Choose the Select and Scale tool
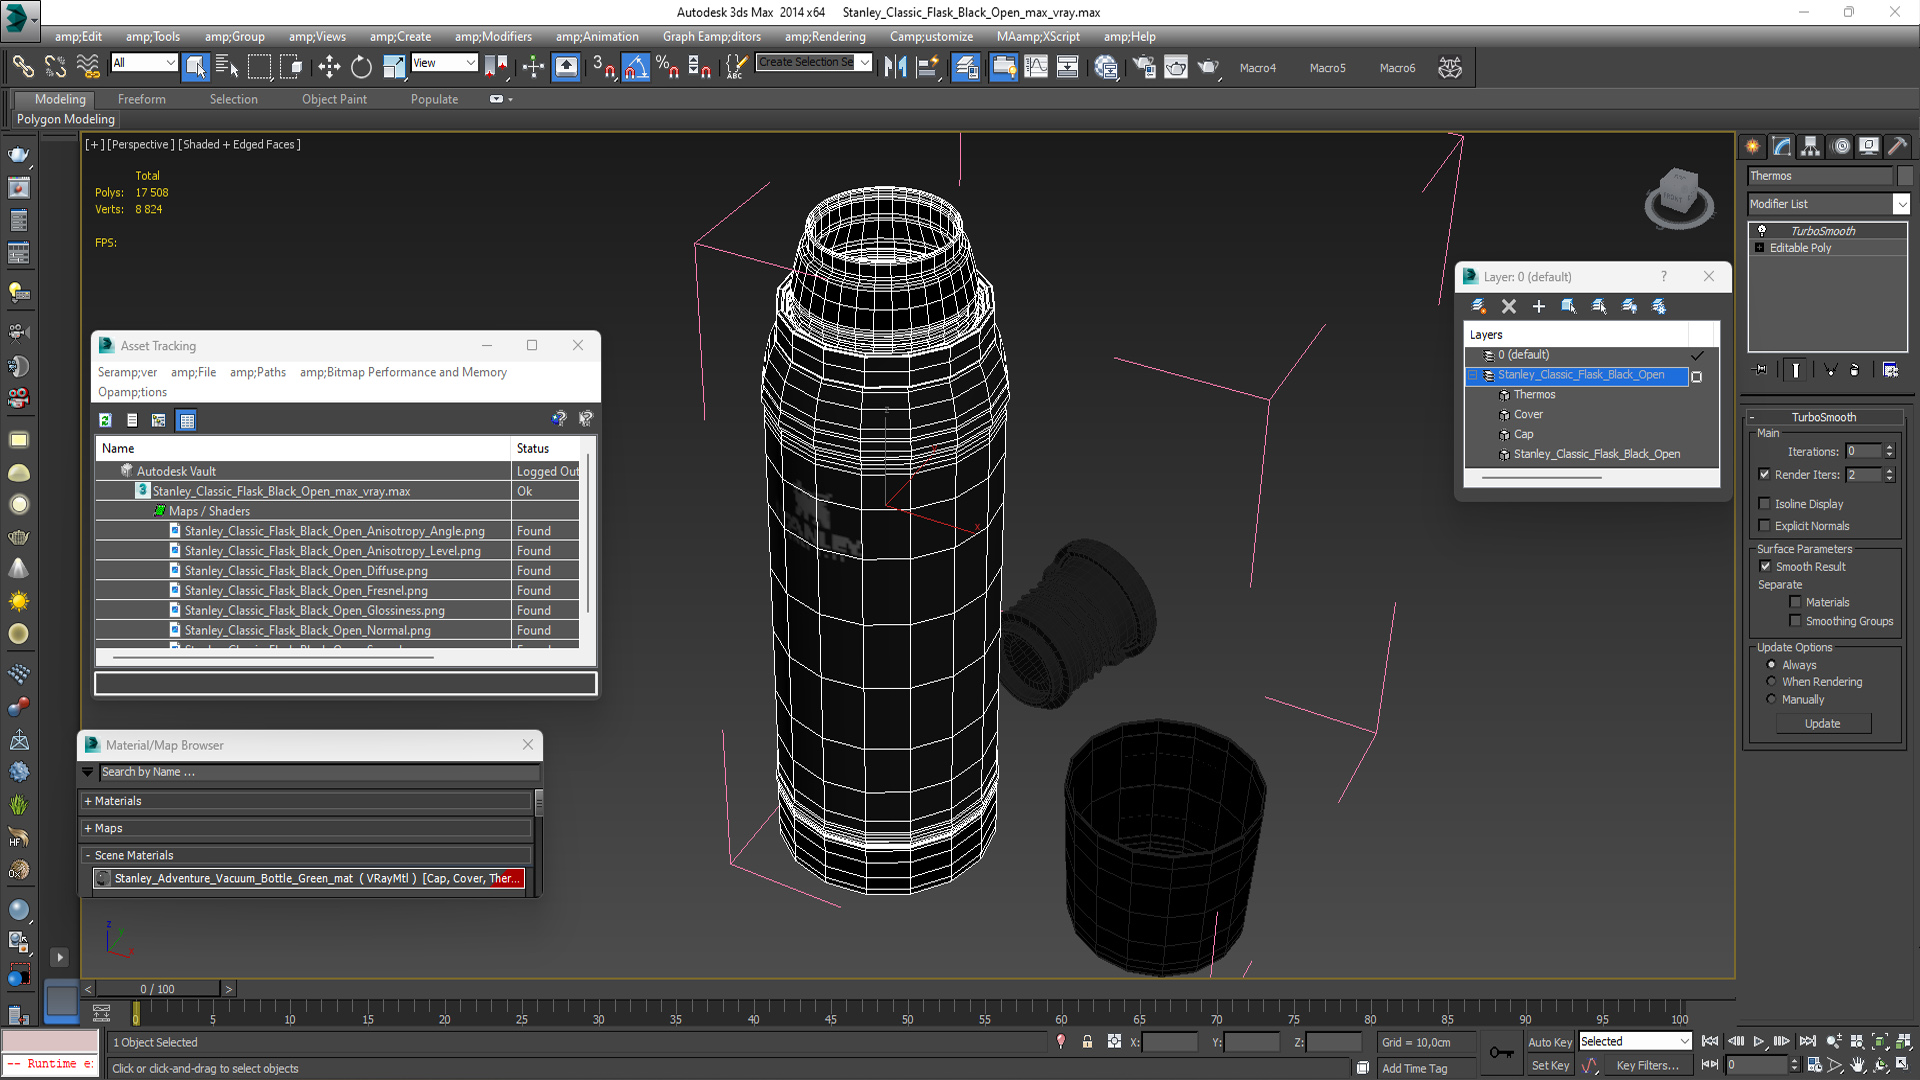Viewport: 1920px width, 1080px height. 394,67
